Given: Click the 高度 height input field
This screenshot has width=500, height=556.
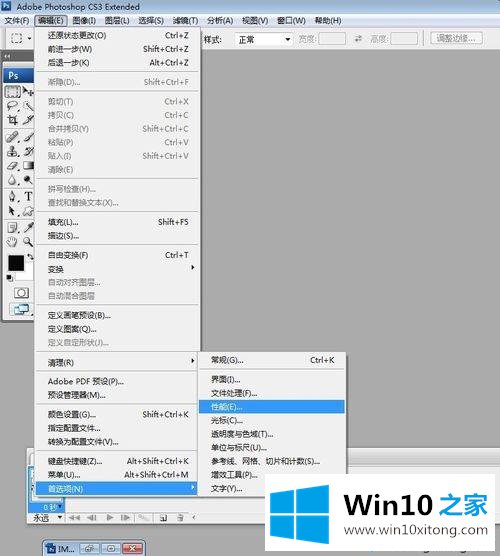Looking at the screenshot, I should click(x=404, y=38).
